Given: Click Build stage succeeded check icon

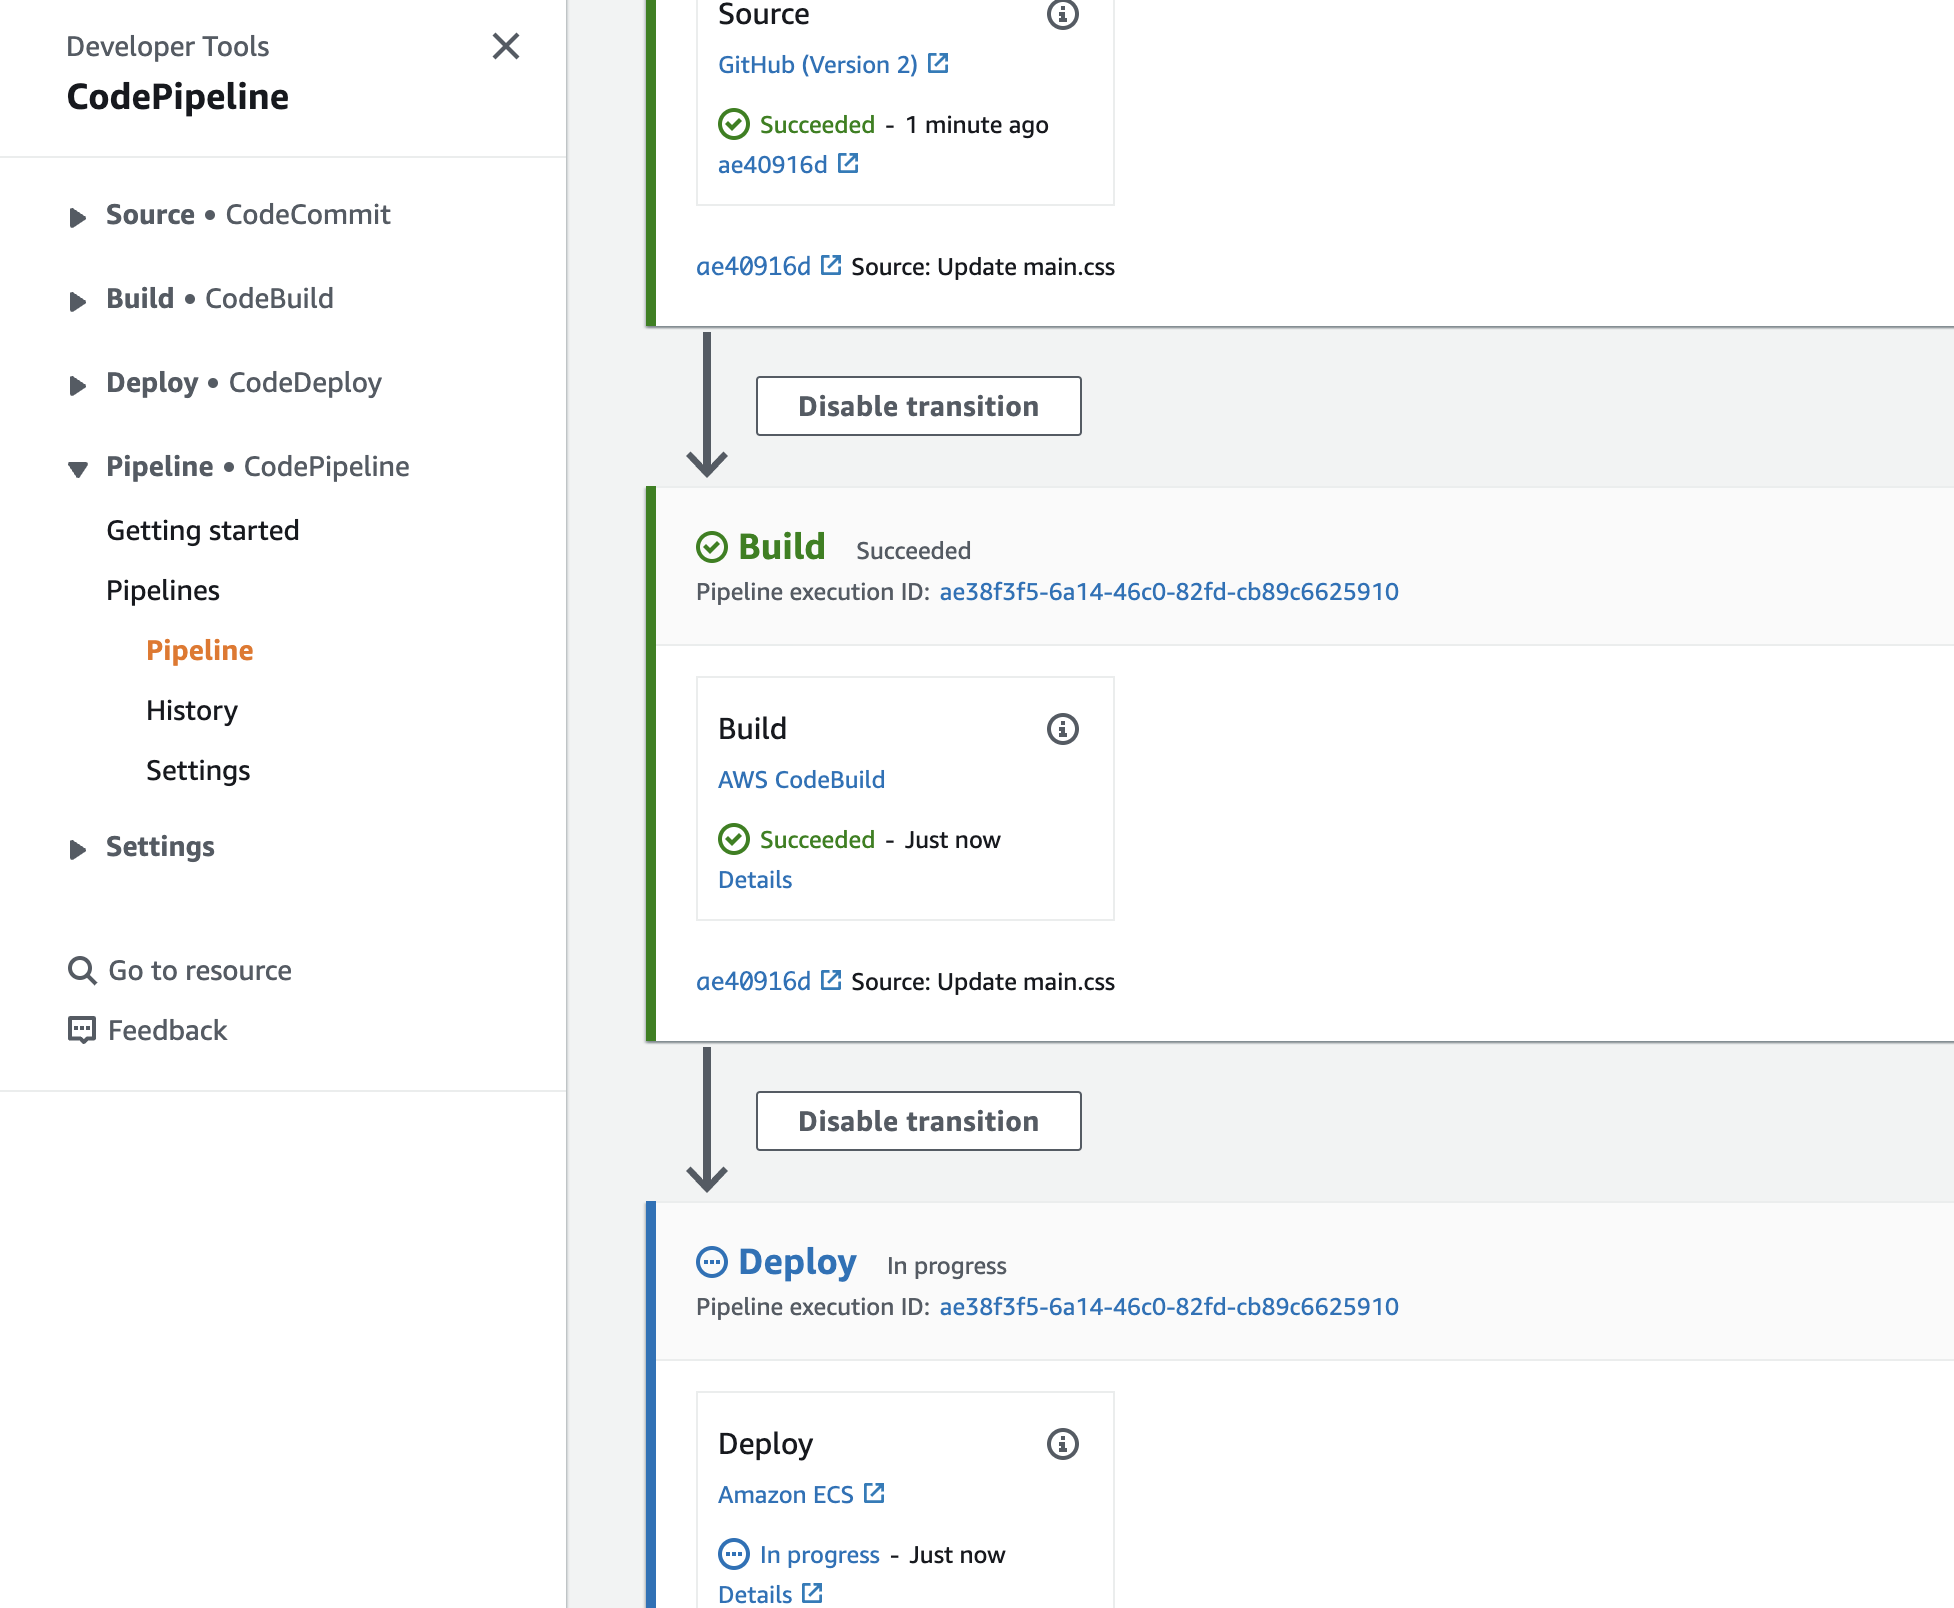Looking at the screenshot, I should click(x=711, y=547).
